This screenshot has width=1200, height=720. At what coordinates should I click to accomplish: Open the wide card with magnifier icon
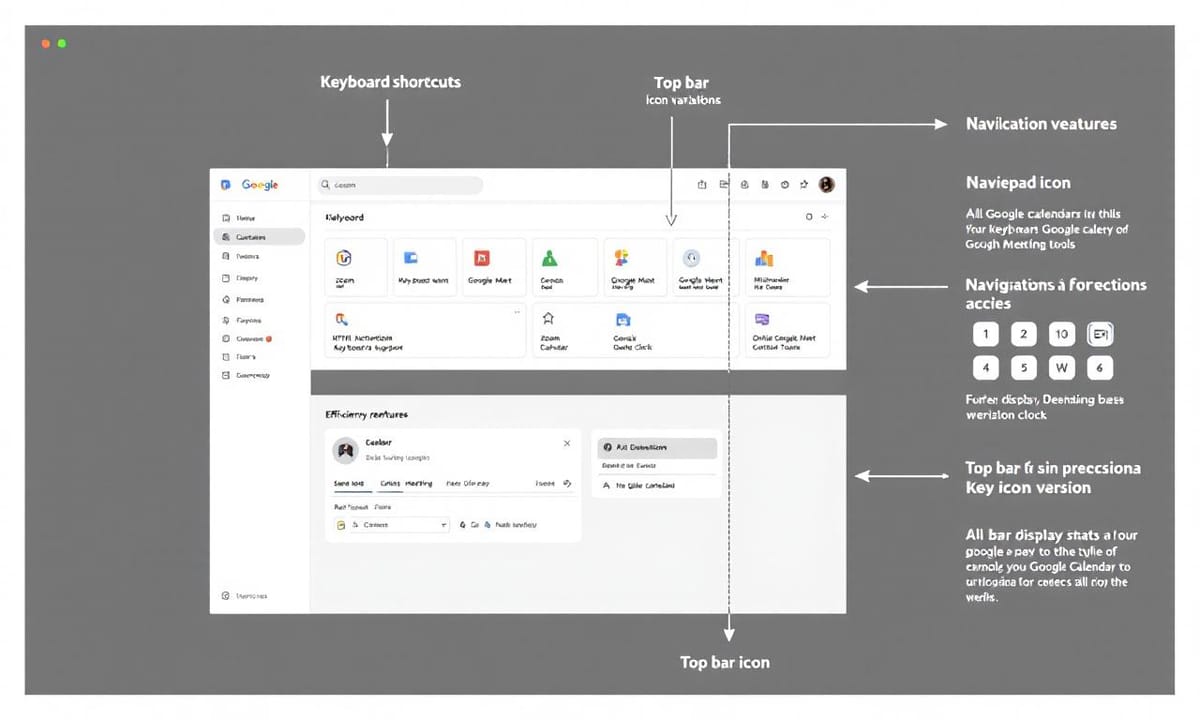pyautogui.click(x=425, y=330)
